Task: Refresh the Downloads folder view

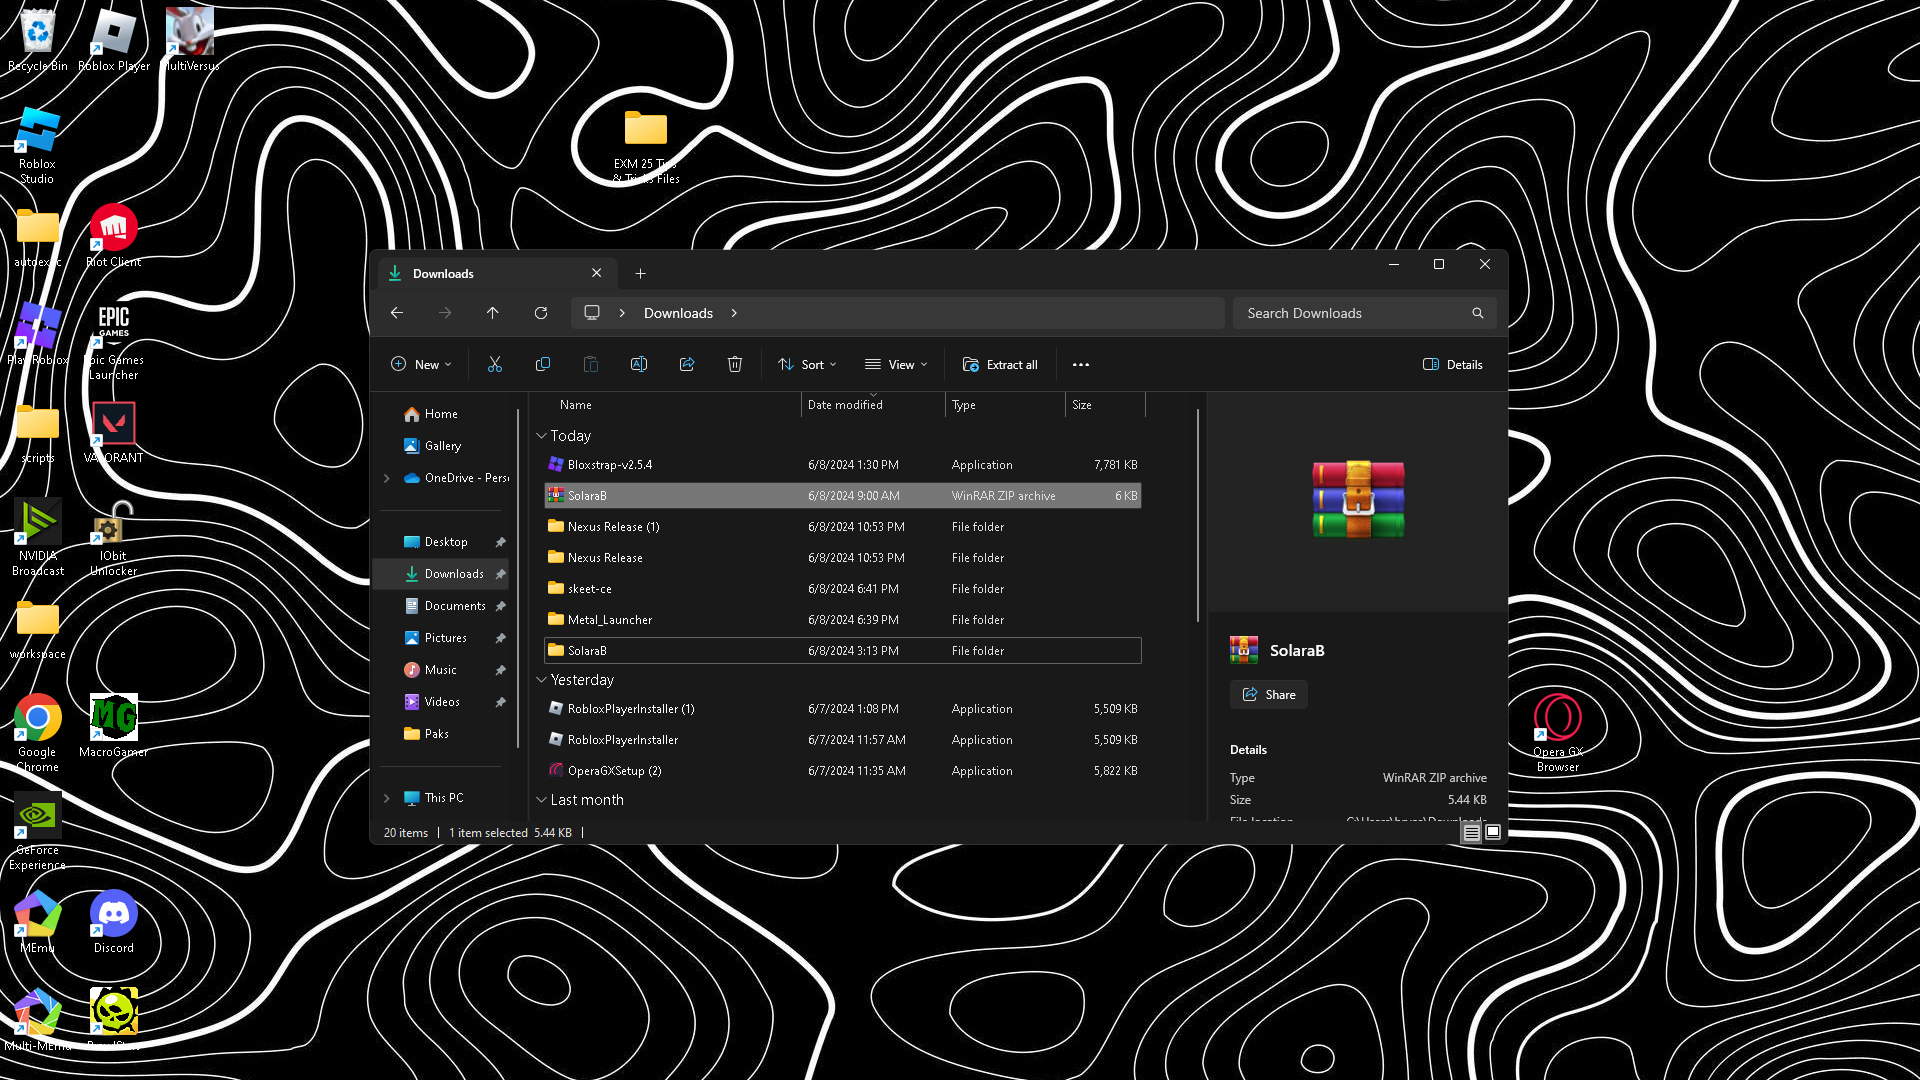Action: (541, 313)
